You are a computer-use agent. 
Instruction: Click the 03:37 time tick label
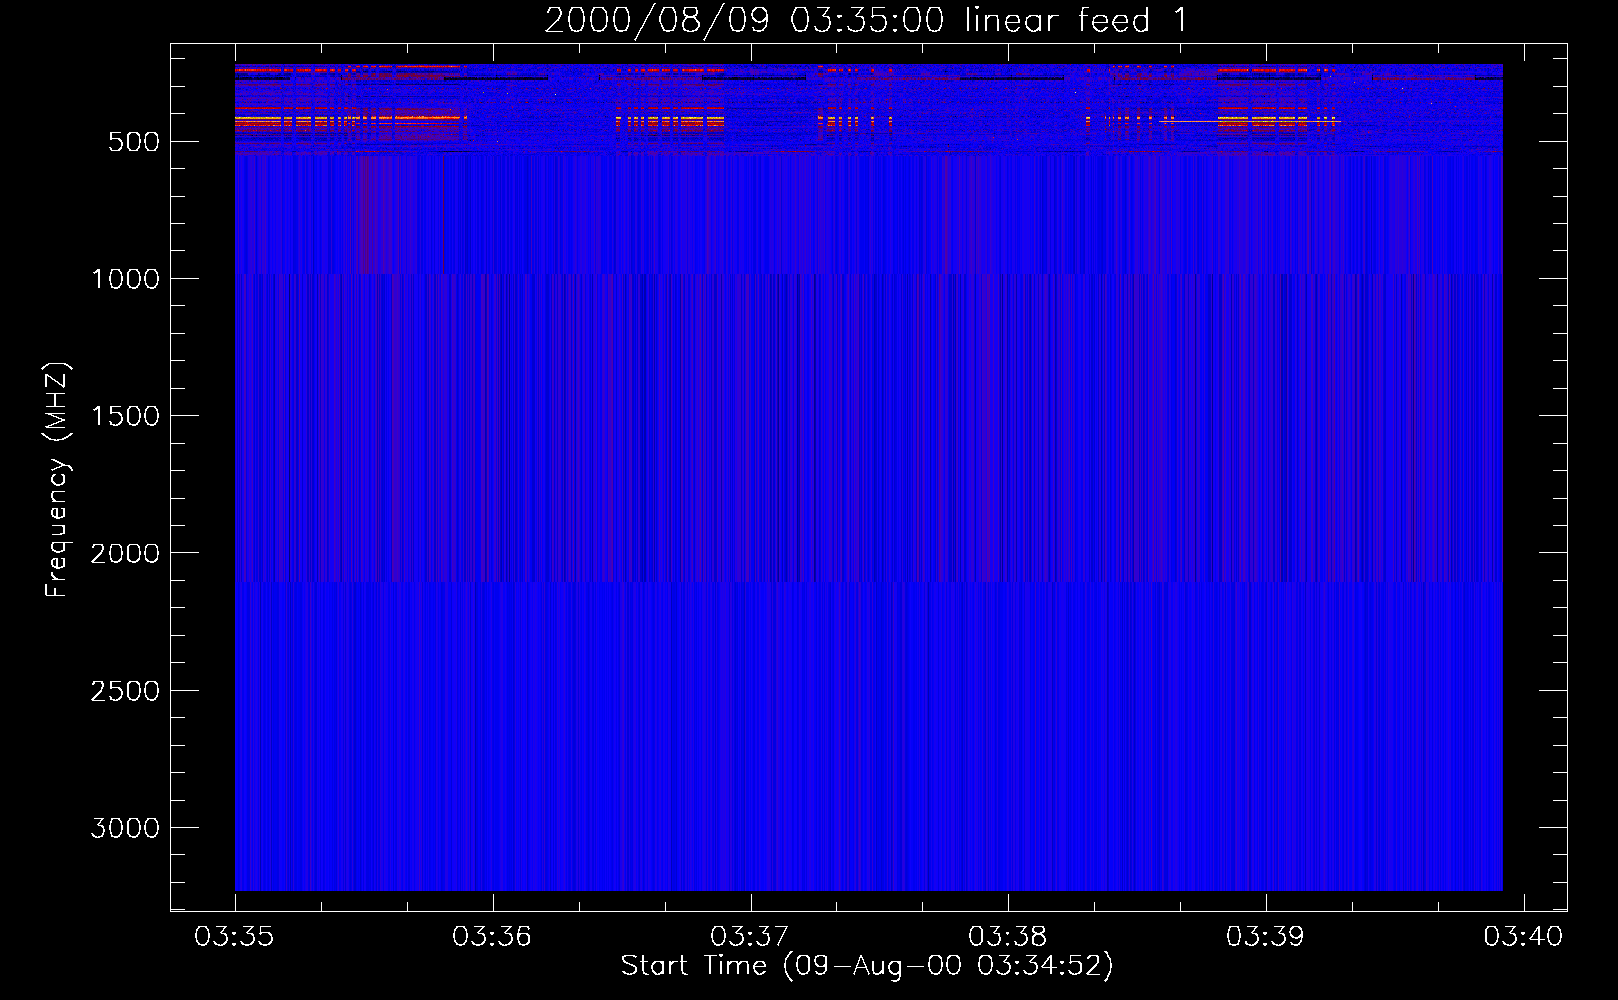coord(750,937)
